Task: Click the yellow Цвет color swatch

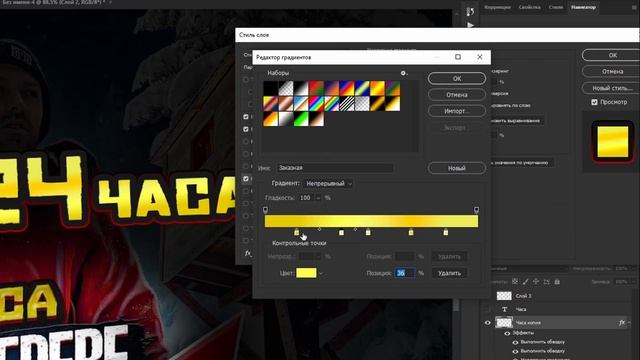Action: tap(306, 273)
